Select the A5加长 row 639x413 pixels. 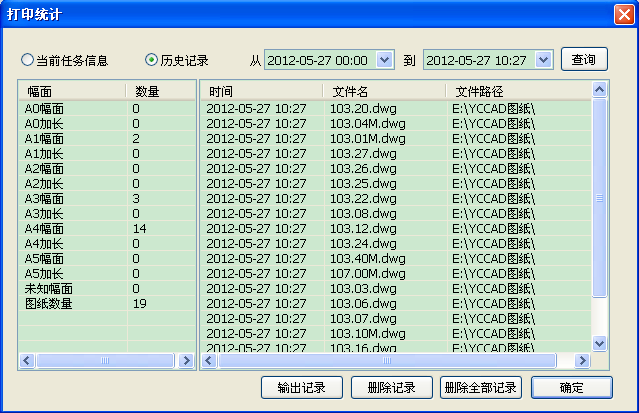pyautogui.click(x=107, y=274)
